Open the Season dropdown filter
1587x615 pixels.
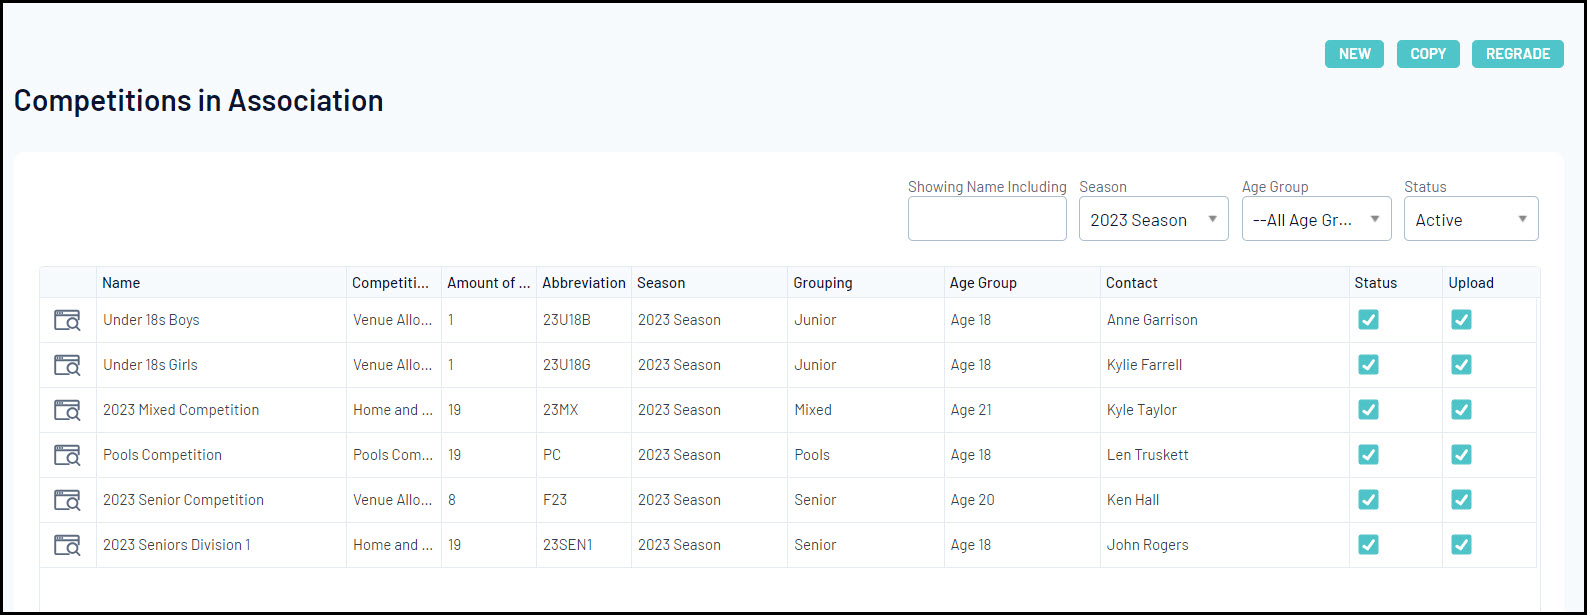coord(1153,220)
